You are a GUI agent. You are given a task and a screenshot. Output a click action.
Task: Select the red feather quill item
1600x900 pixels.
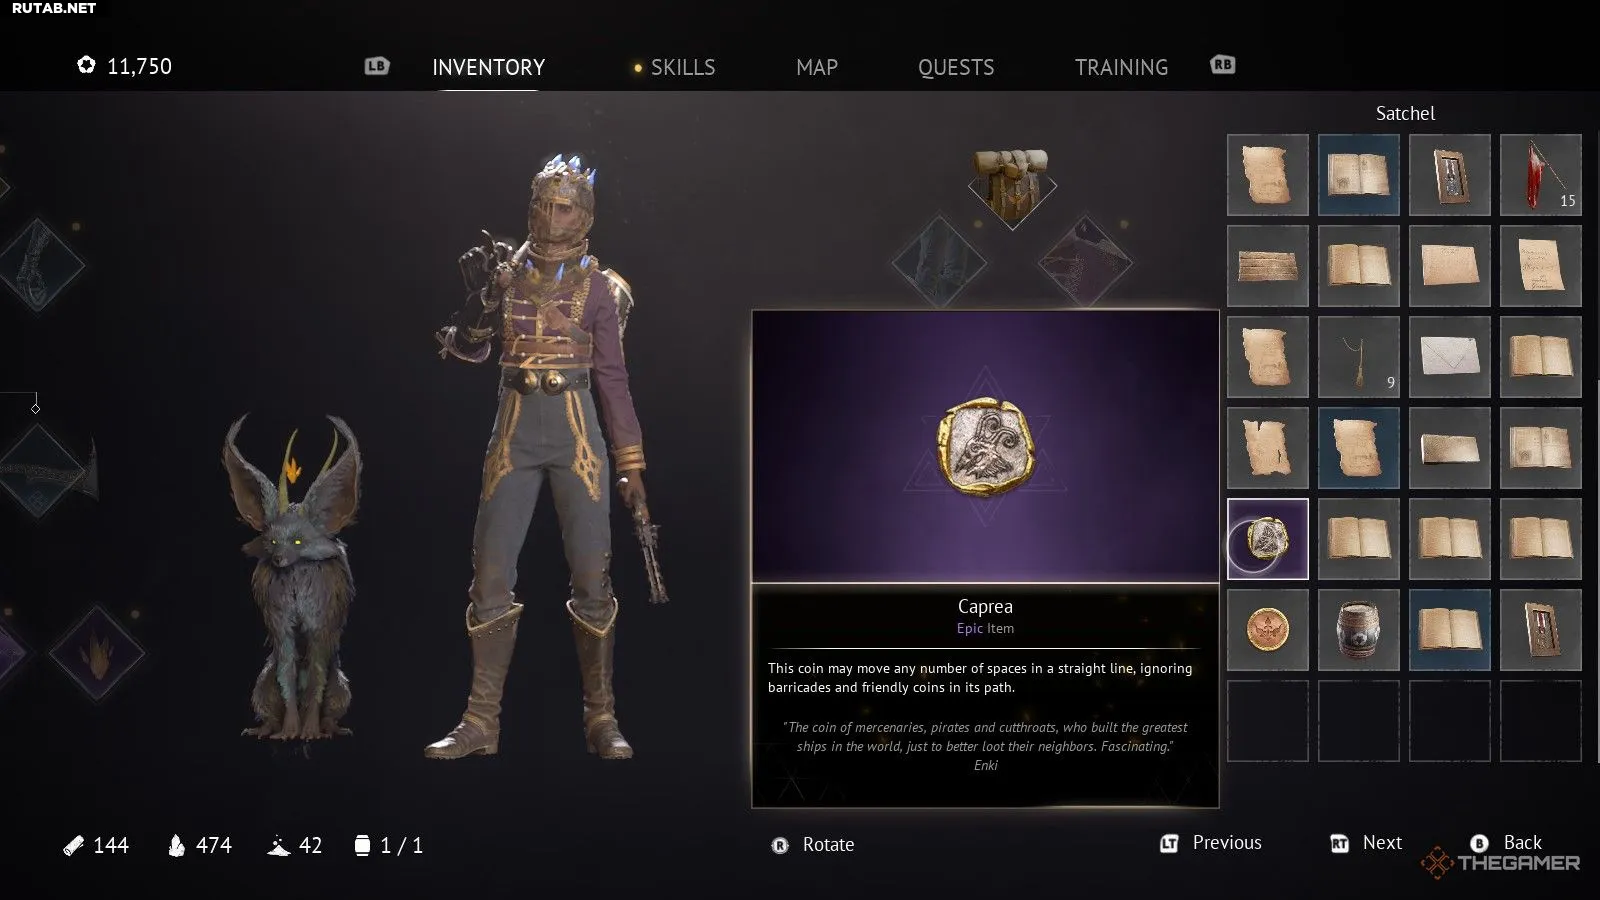[1540, 175]
